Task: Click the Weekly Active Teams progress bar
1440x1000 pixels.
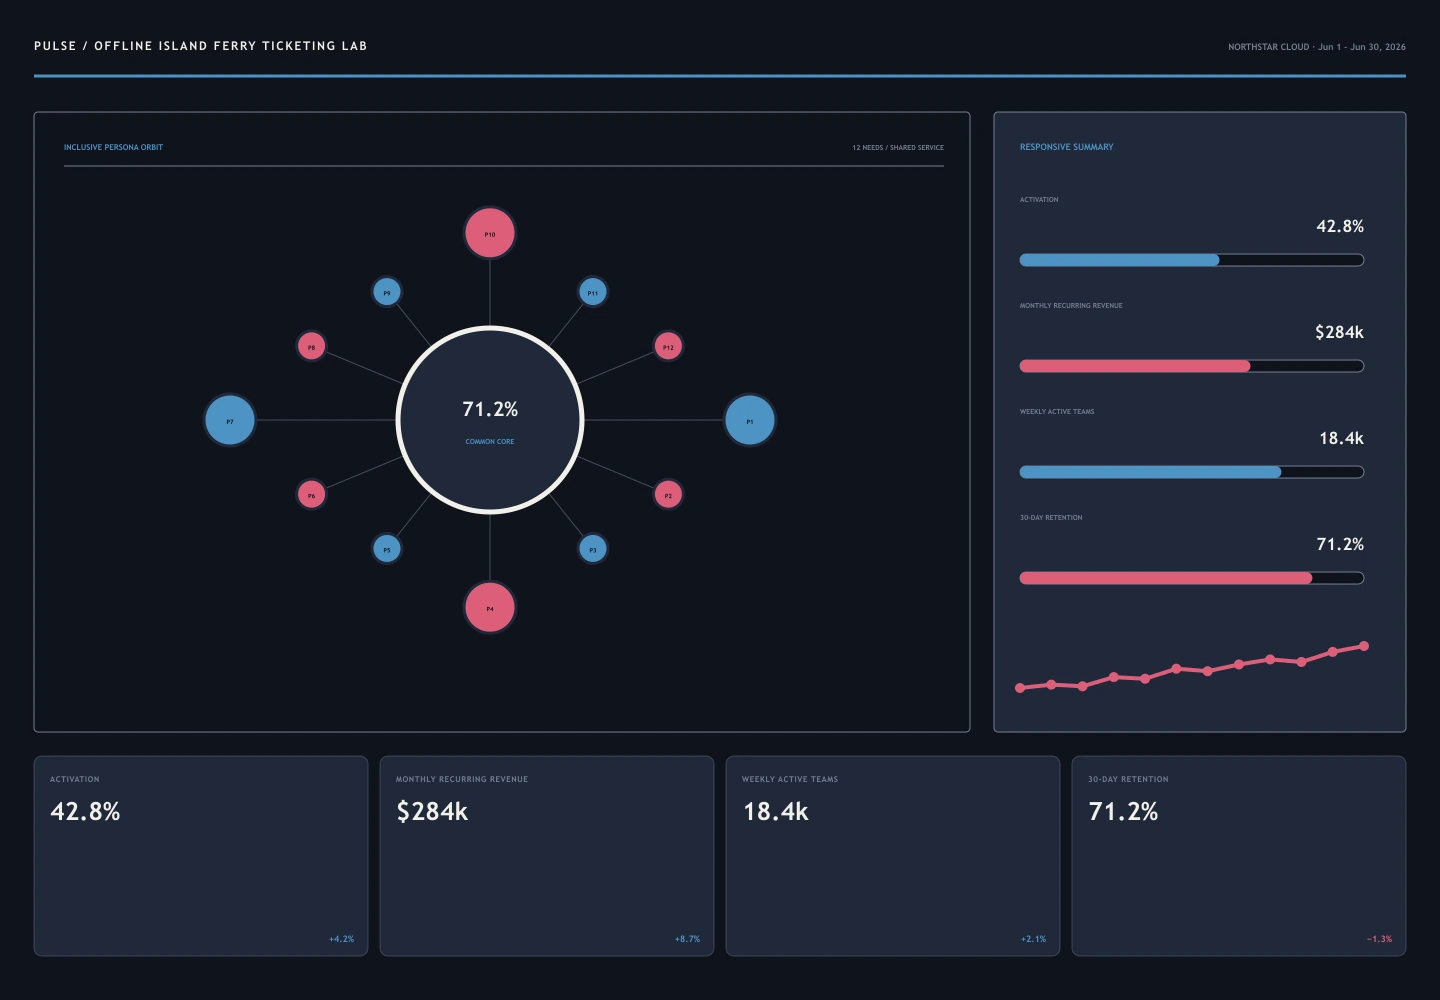Action: click(1192, 472)
